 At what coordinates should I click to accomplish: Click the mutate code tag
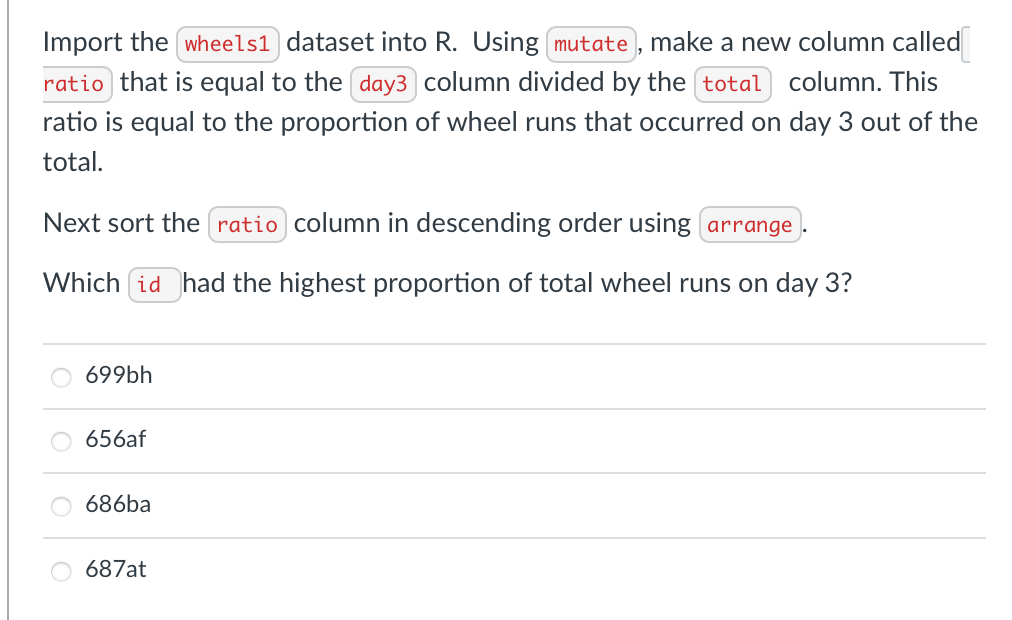[591, 44]
